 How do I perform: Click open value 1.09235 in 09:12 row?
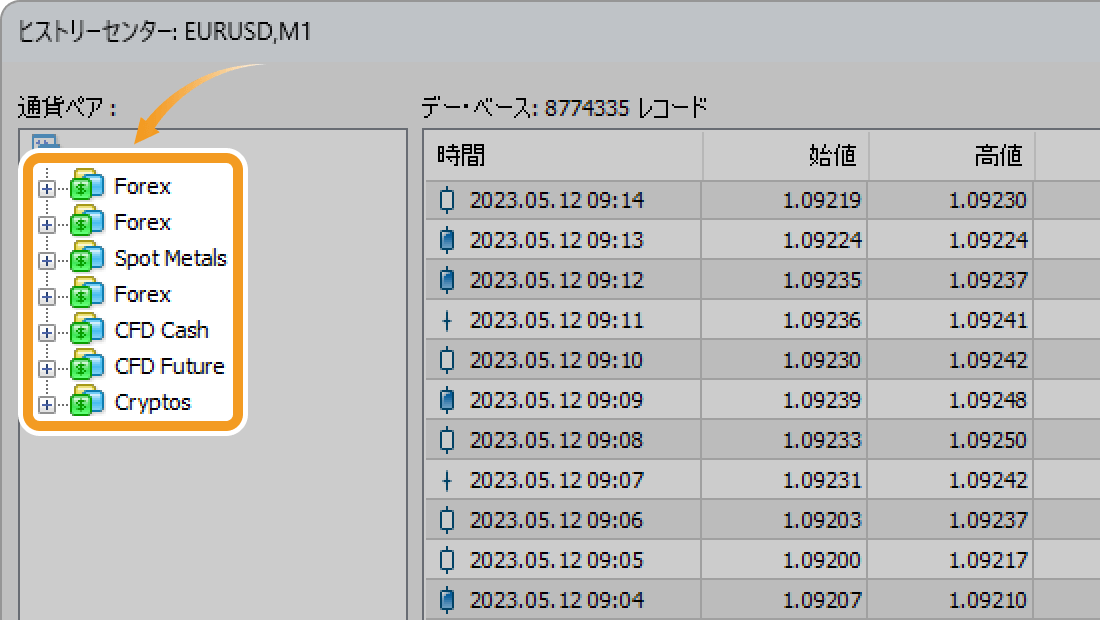coord(821,281)
